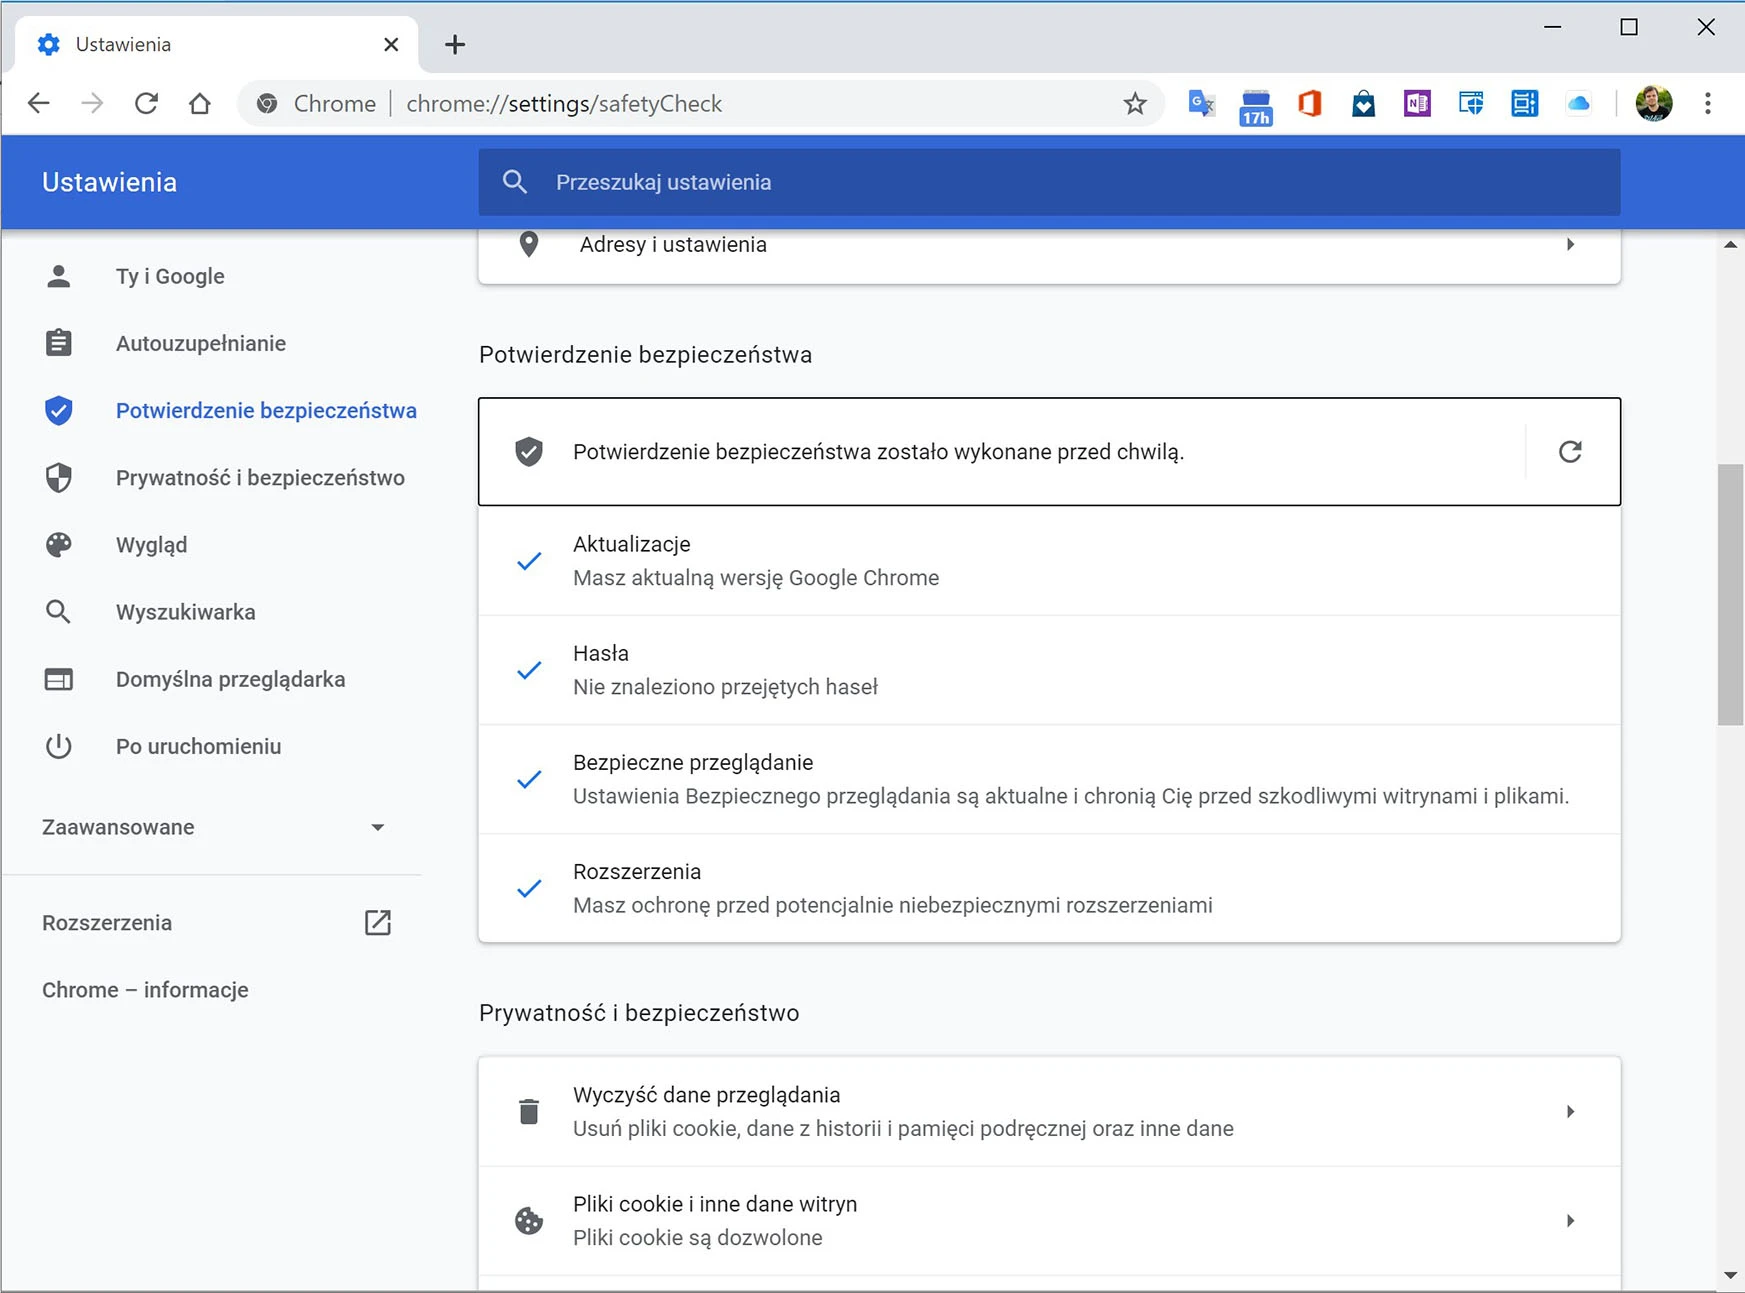This screenshot has width=1745, height=1293.
Task: Open the Chrome three-dot menu
Action: 1708,103
